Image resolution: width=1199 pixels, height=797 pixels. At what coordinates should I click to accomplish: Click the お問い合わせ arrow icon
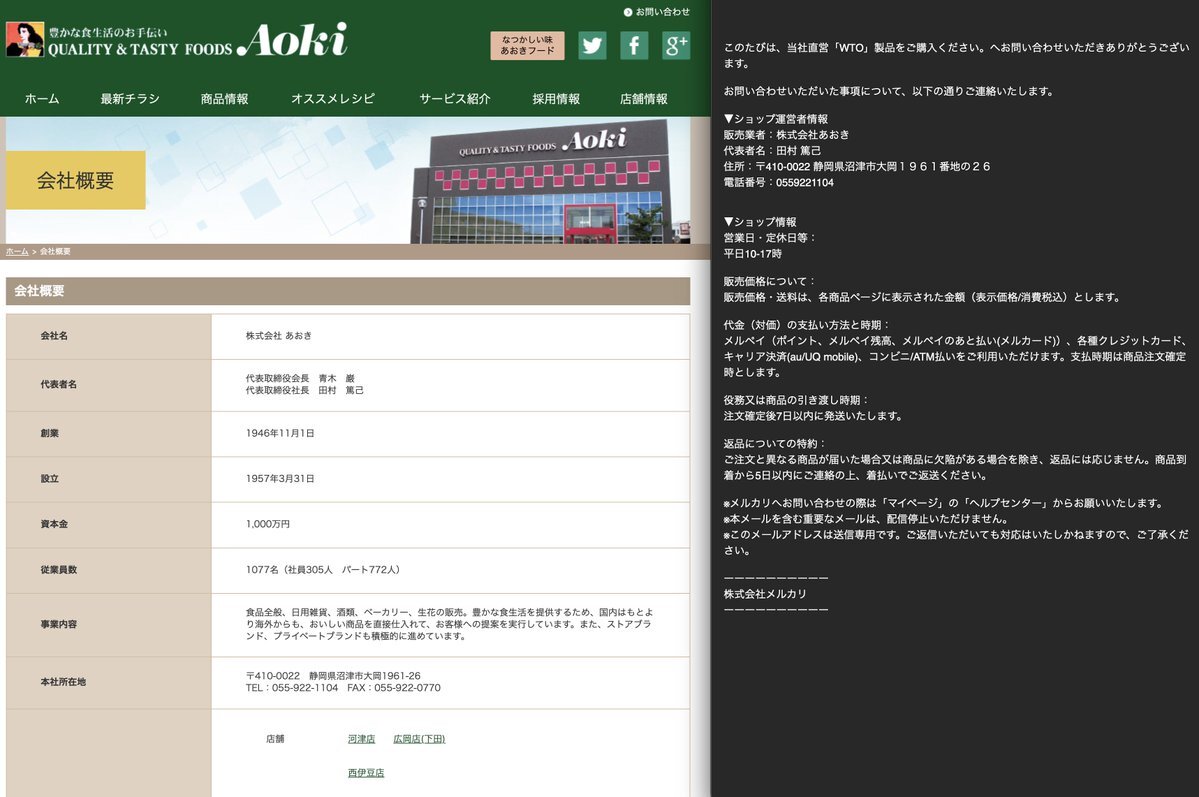628,12
